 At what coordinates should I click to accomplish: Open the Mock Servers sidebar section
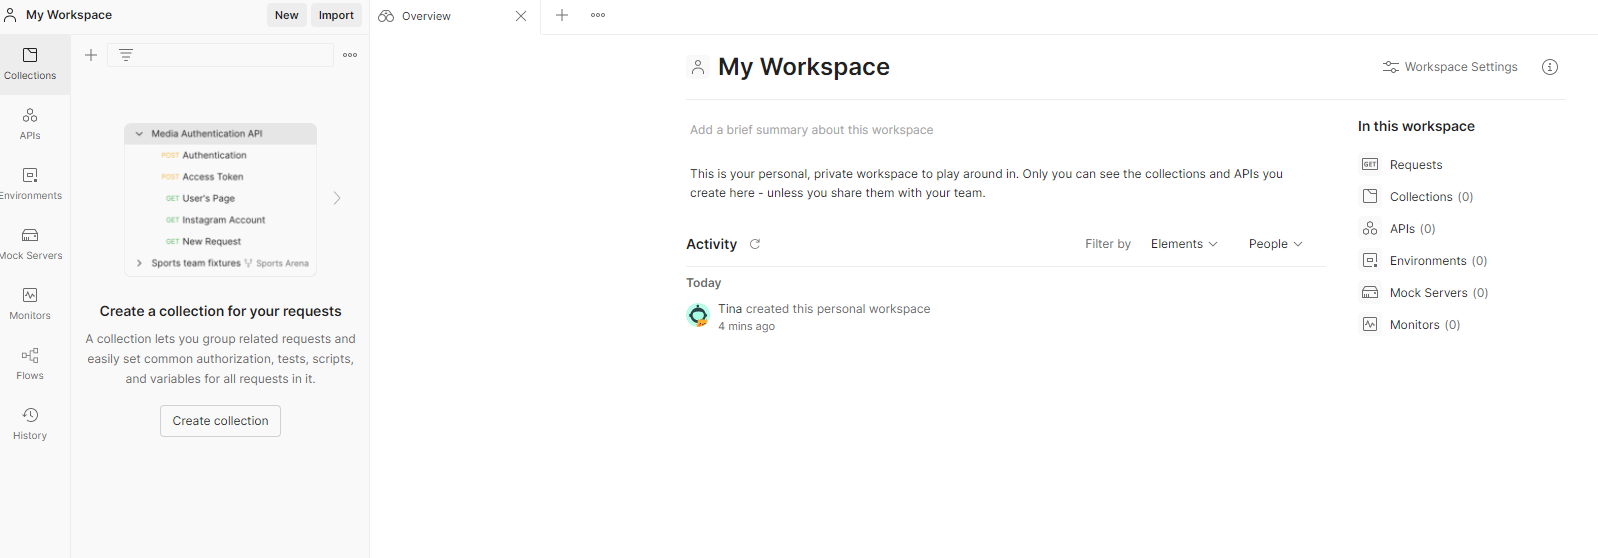(x=30, y=244)
